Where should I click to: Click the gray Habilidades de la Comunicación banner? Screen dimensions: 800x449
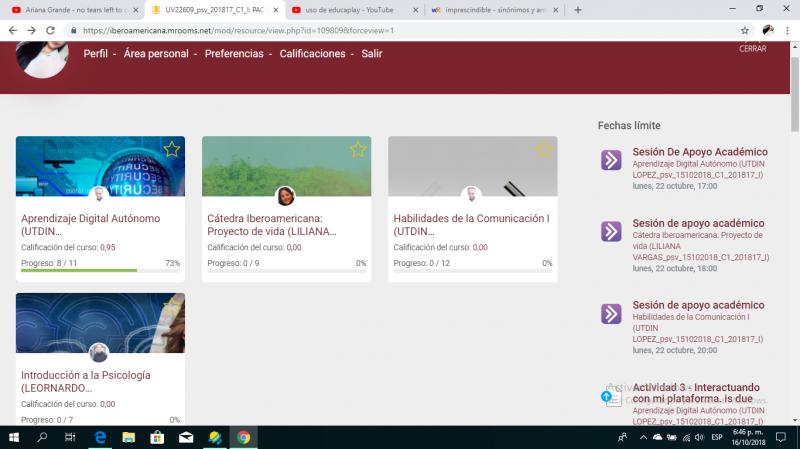(x=473, y=166)
